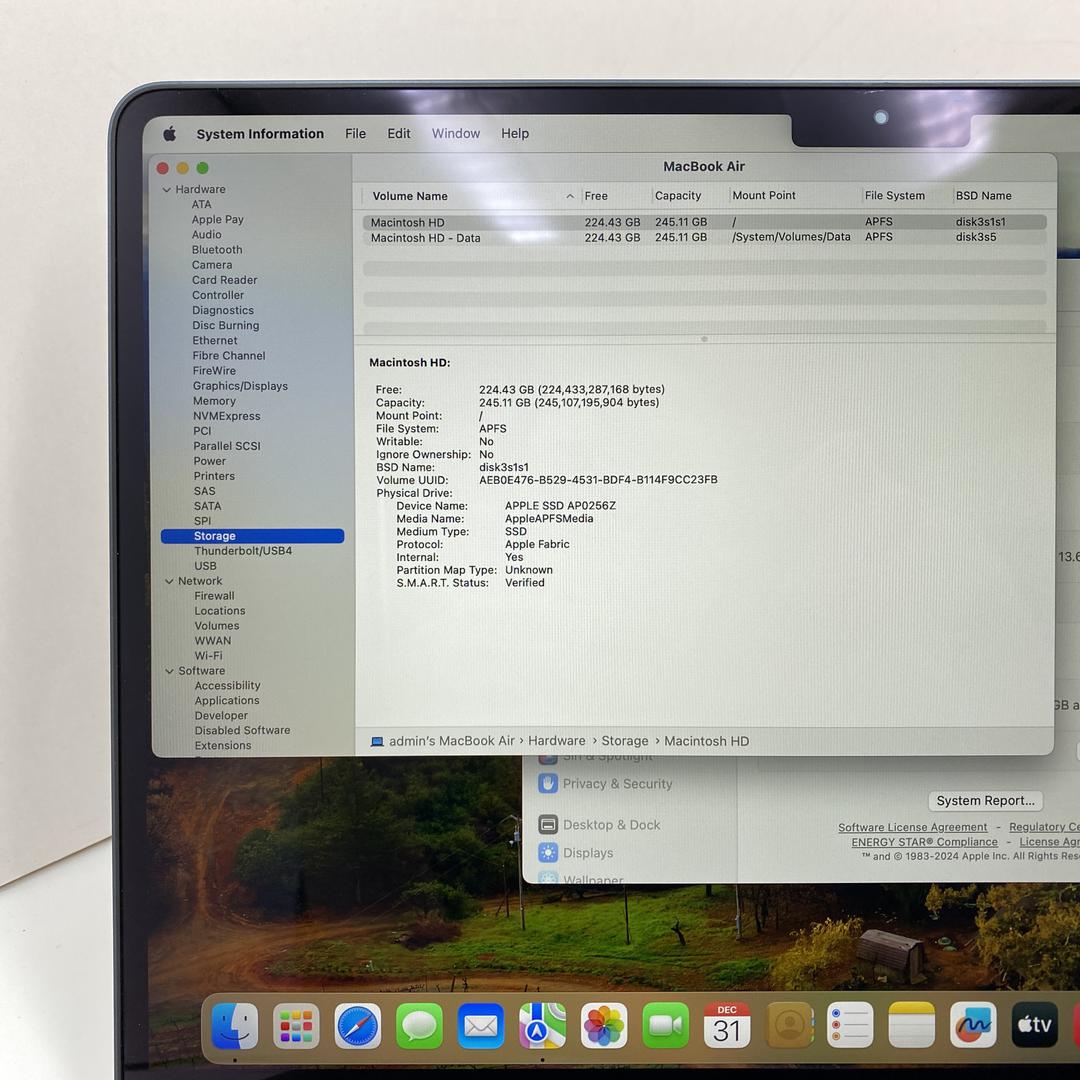This screenshot has height=1080, width=1080.
Task: Open Calendar showing Dec 31
Action: 727,1026
